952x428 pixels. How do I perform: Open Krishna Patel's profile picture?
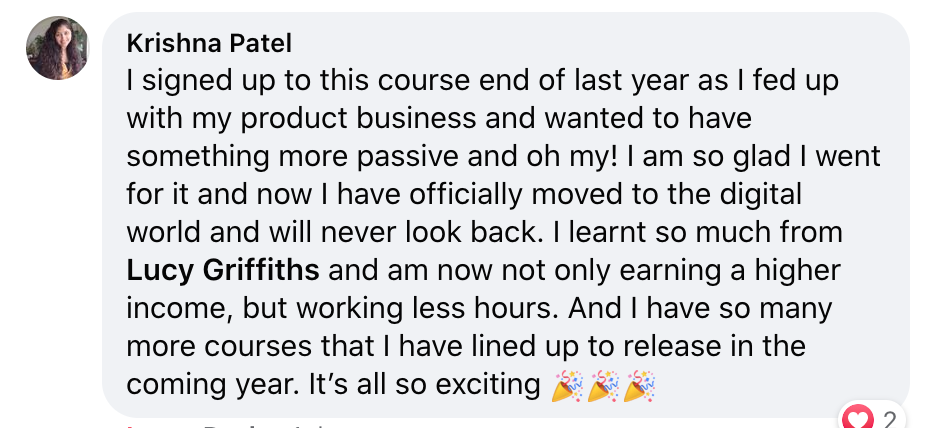(57, 48)
